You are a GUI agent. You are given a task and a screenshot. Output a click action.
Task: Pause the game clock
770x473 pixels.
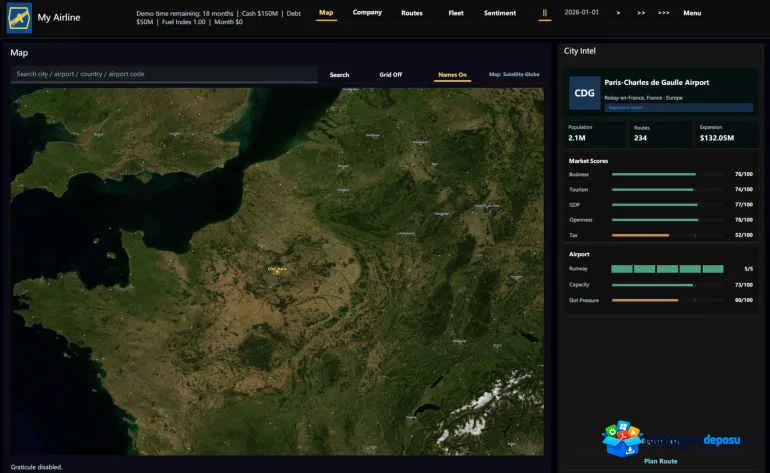(x=545, y=13)
